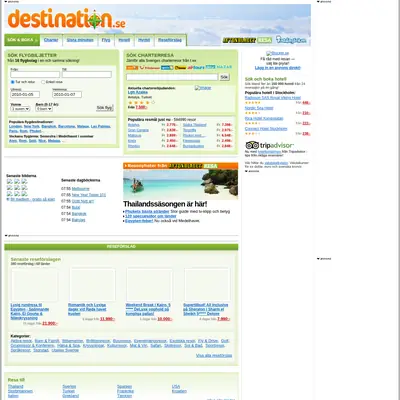
Task: Click the Hemresa date field
Action: 67,95
